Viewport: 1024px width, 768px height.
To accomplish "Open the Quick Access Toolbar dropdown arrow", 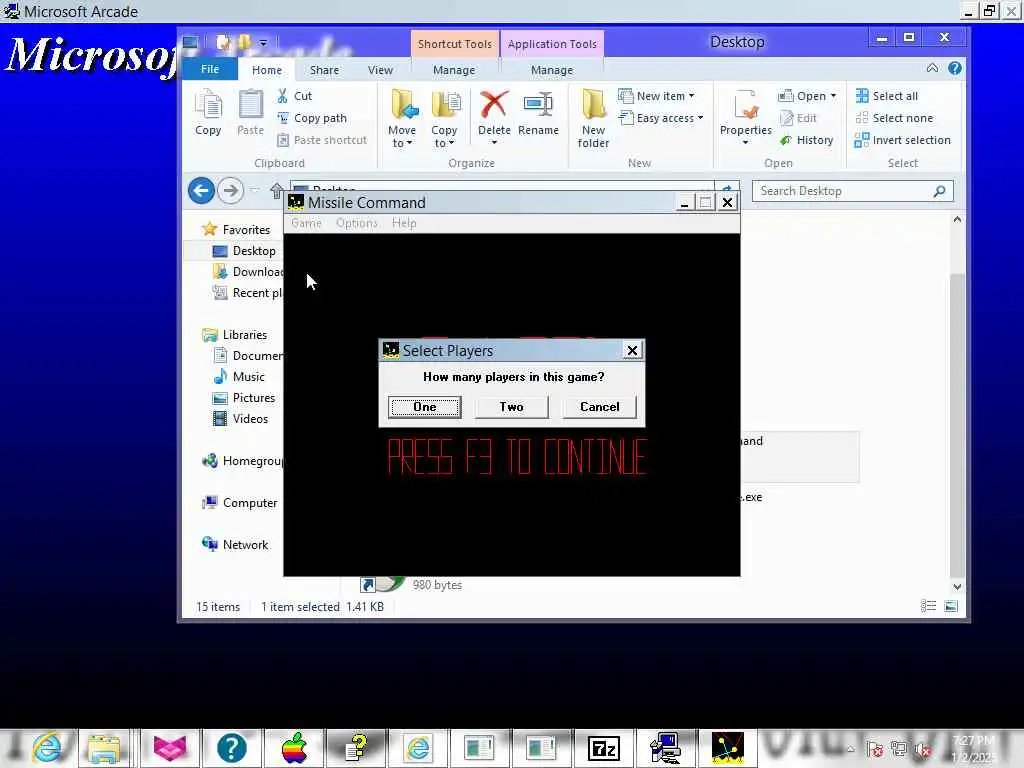I will coord(263,43).
